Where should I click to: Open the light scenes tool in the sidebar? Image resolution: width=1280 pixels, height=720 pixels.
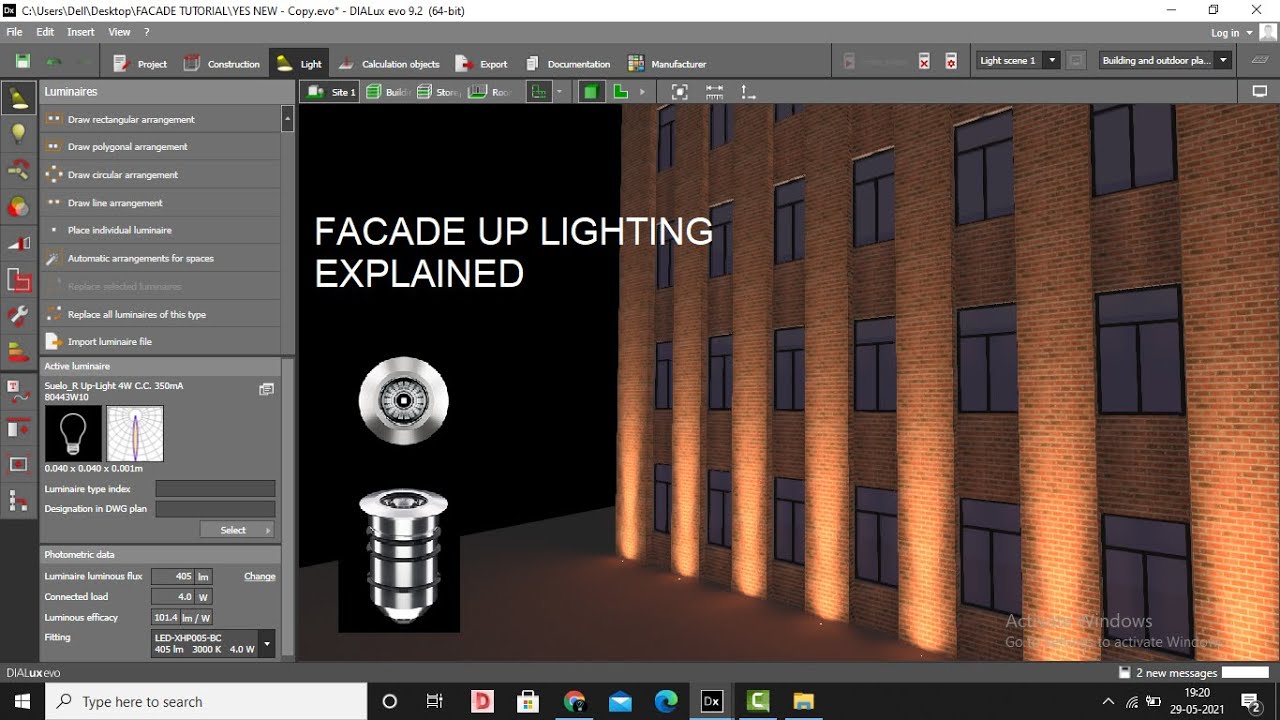click(x=18, y=171)
